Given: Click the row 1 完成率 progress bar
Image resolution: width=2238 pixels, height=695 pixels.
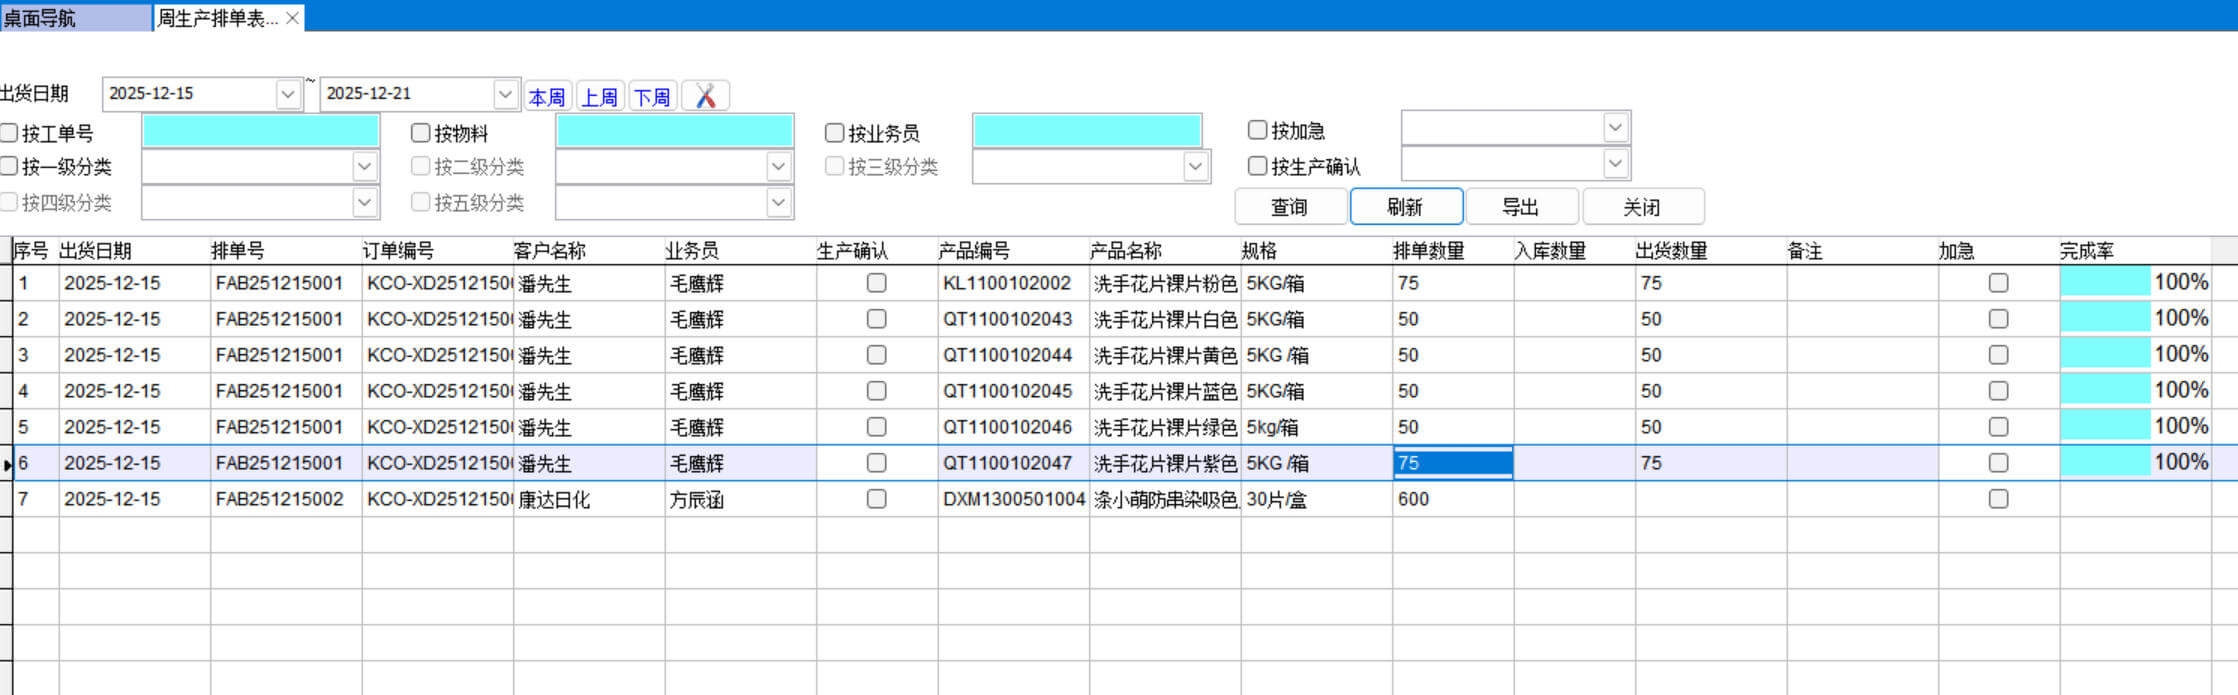Looking at the screenshot, I should pyautogui.click(x=2104, y=283).
